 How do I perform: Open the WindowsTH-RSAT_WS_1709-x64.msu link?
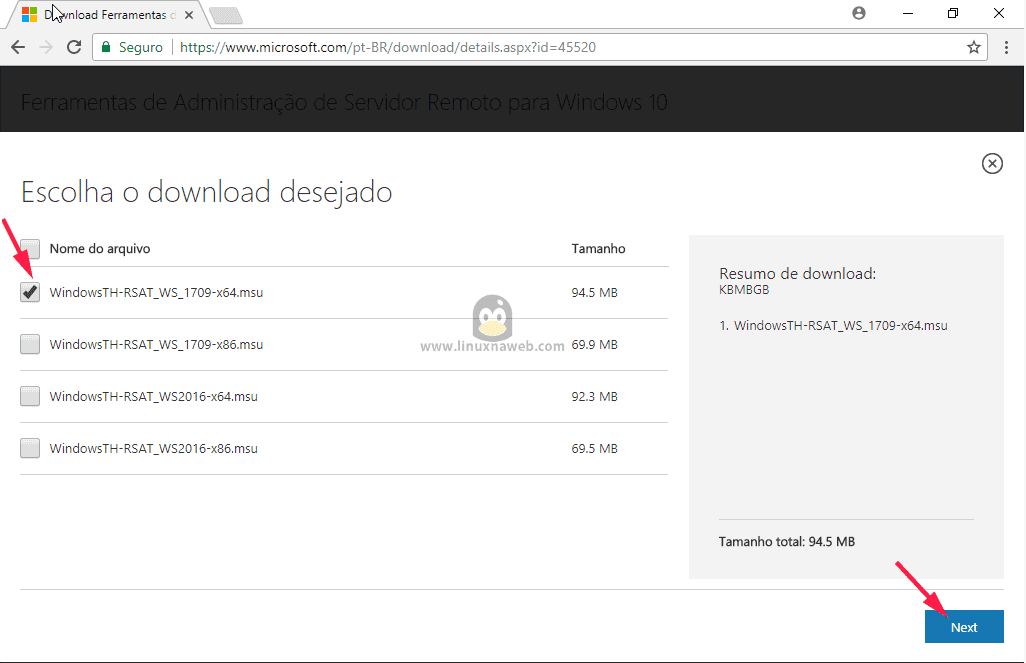click(158, 292)
